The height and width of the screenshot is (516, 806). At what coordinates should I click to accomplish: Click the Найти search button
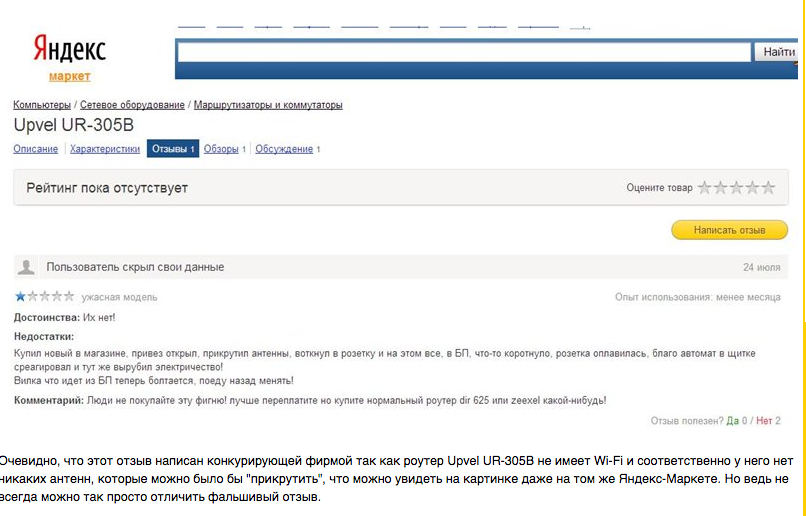pyautogui.click(x=778, y=52)
